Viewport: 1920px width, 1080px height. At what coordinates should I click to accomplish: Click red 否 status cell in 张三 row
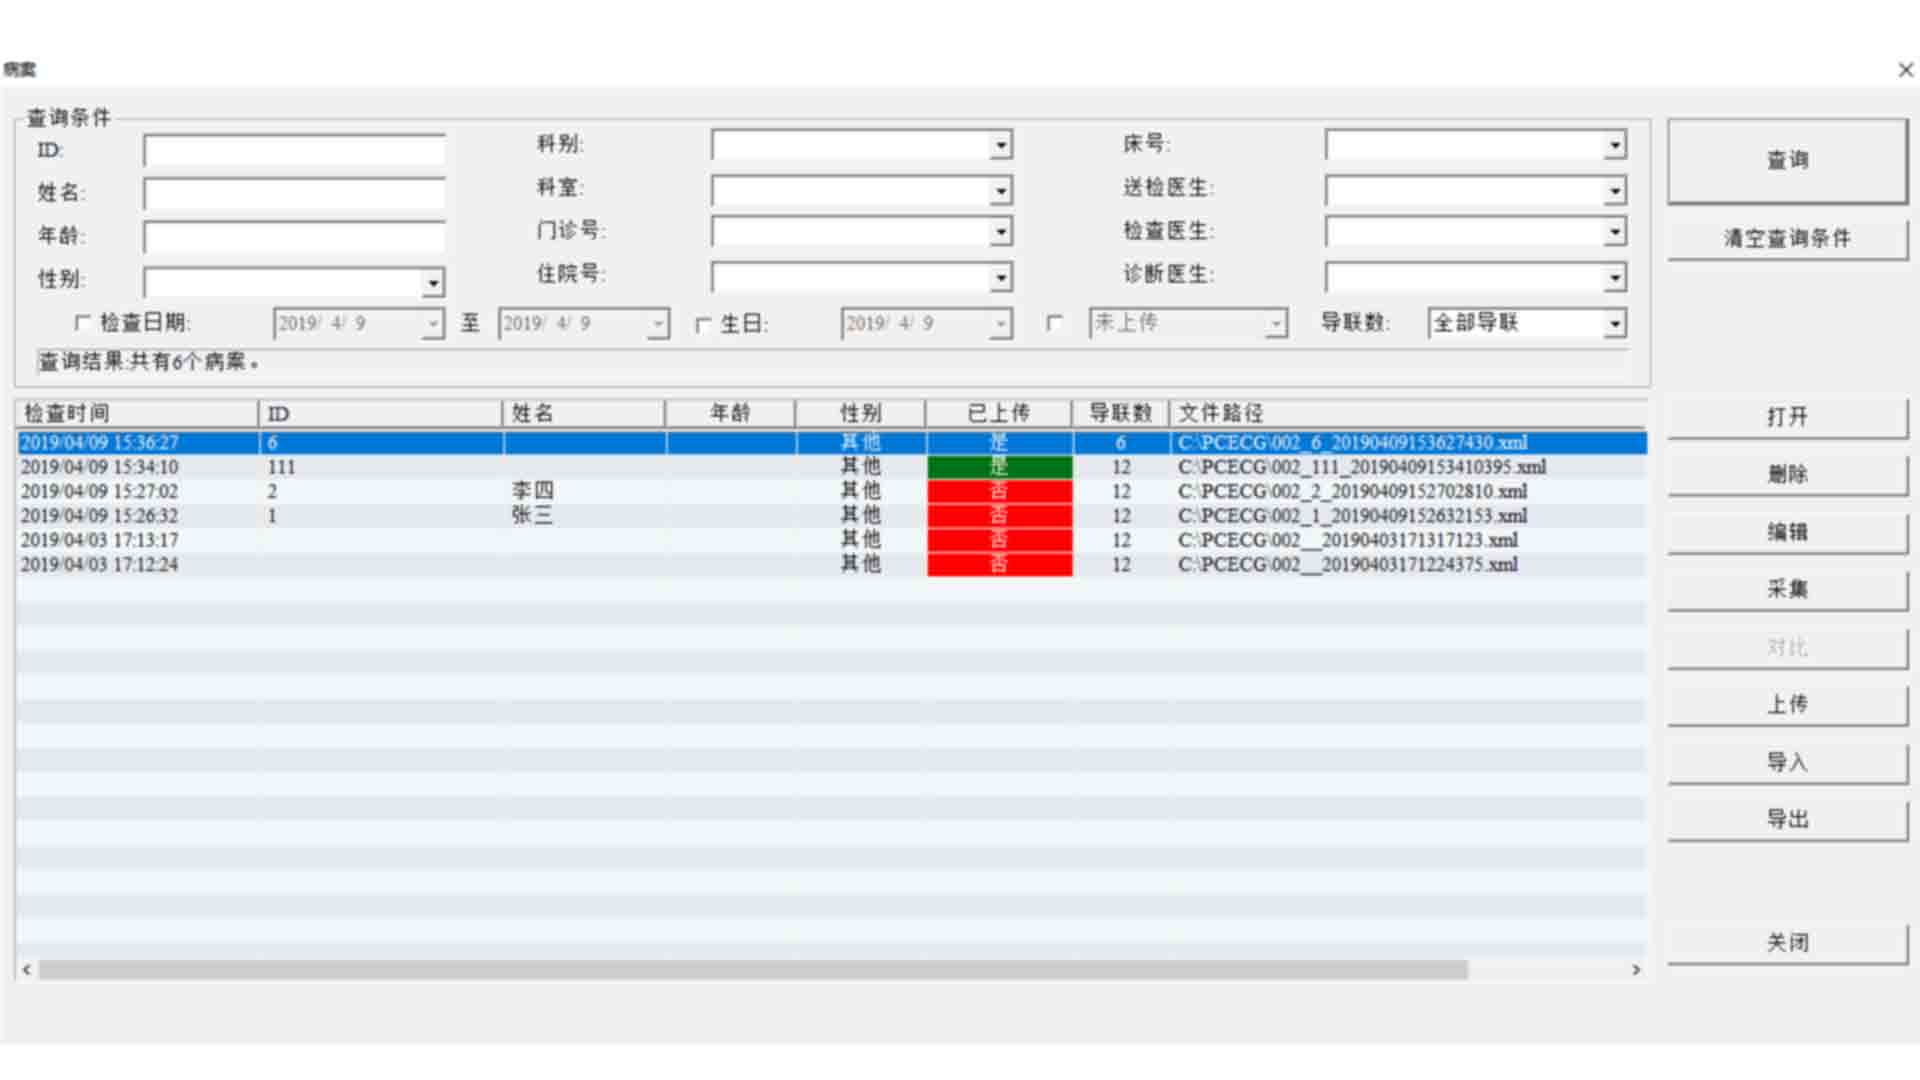click(x=1000, y=516)
